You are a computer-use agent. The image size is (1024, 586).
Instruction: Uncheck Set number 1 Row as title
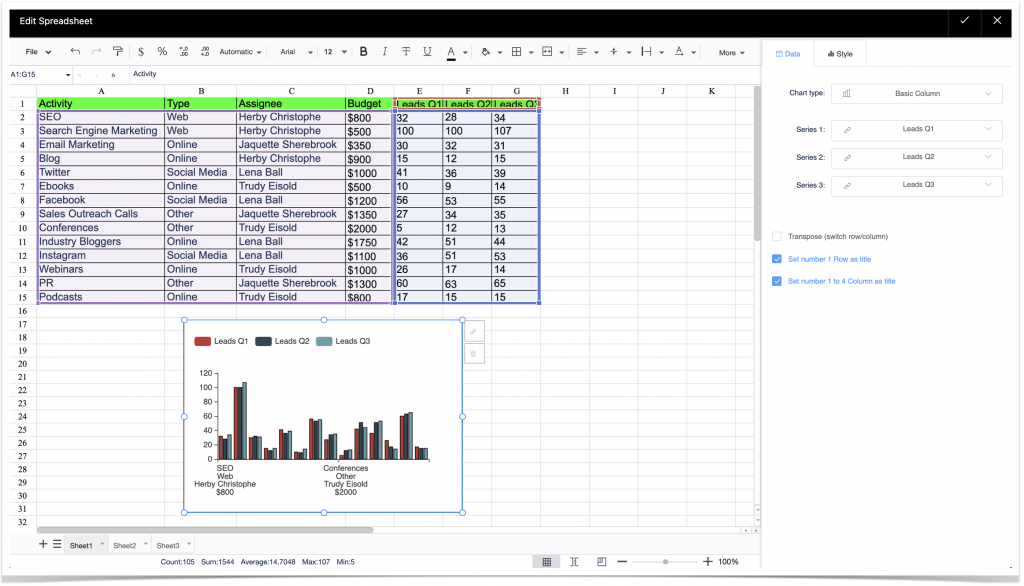pos(777,258)
